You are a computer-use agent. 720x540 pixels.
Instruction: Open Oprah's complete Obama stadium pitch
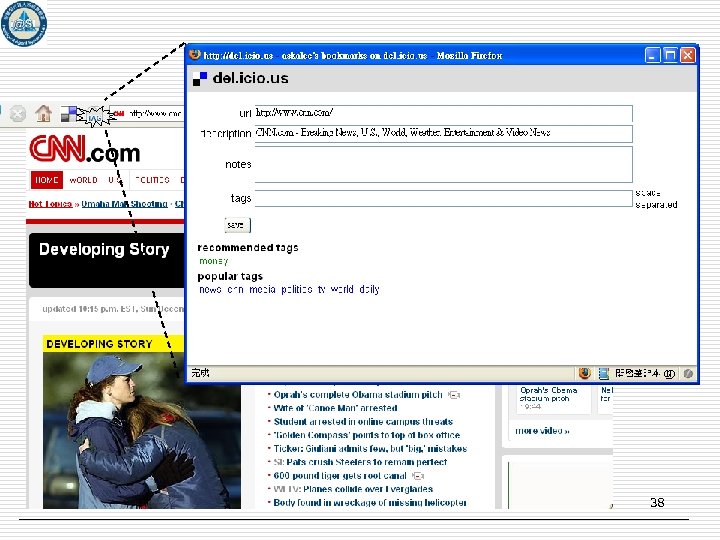[x=358, y=394]
